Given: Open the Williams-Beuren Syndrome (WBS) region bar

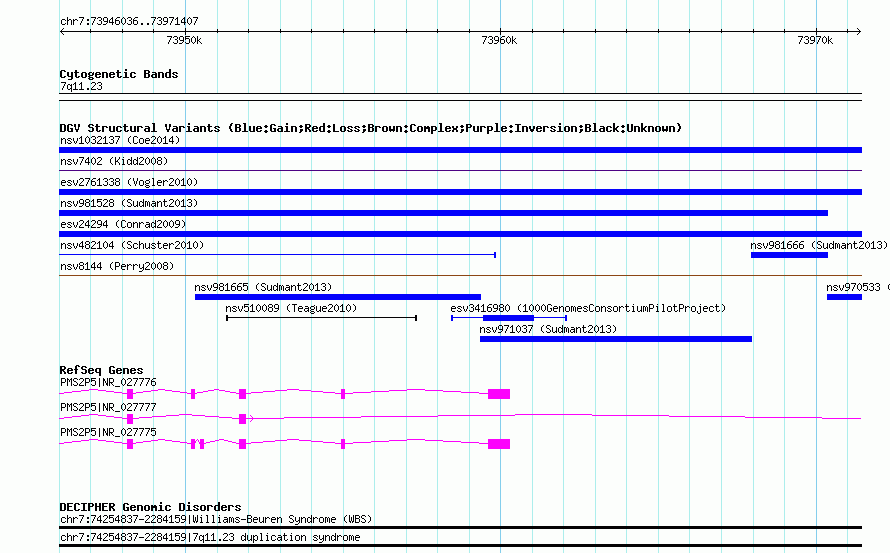Looking at the screenshot, I should point(460,527).
